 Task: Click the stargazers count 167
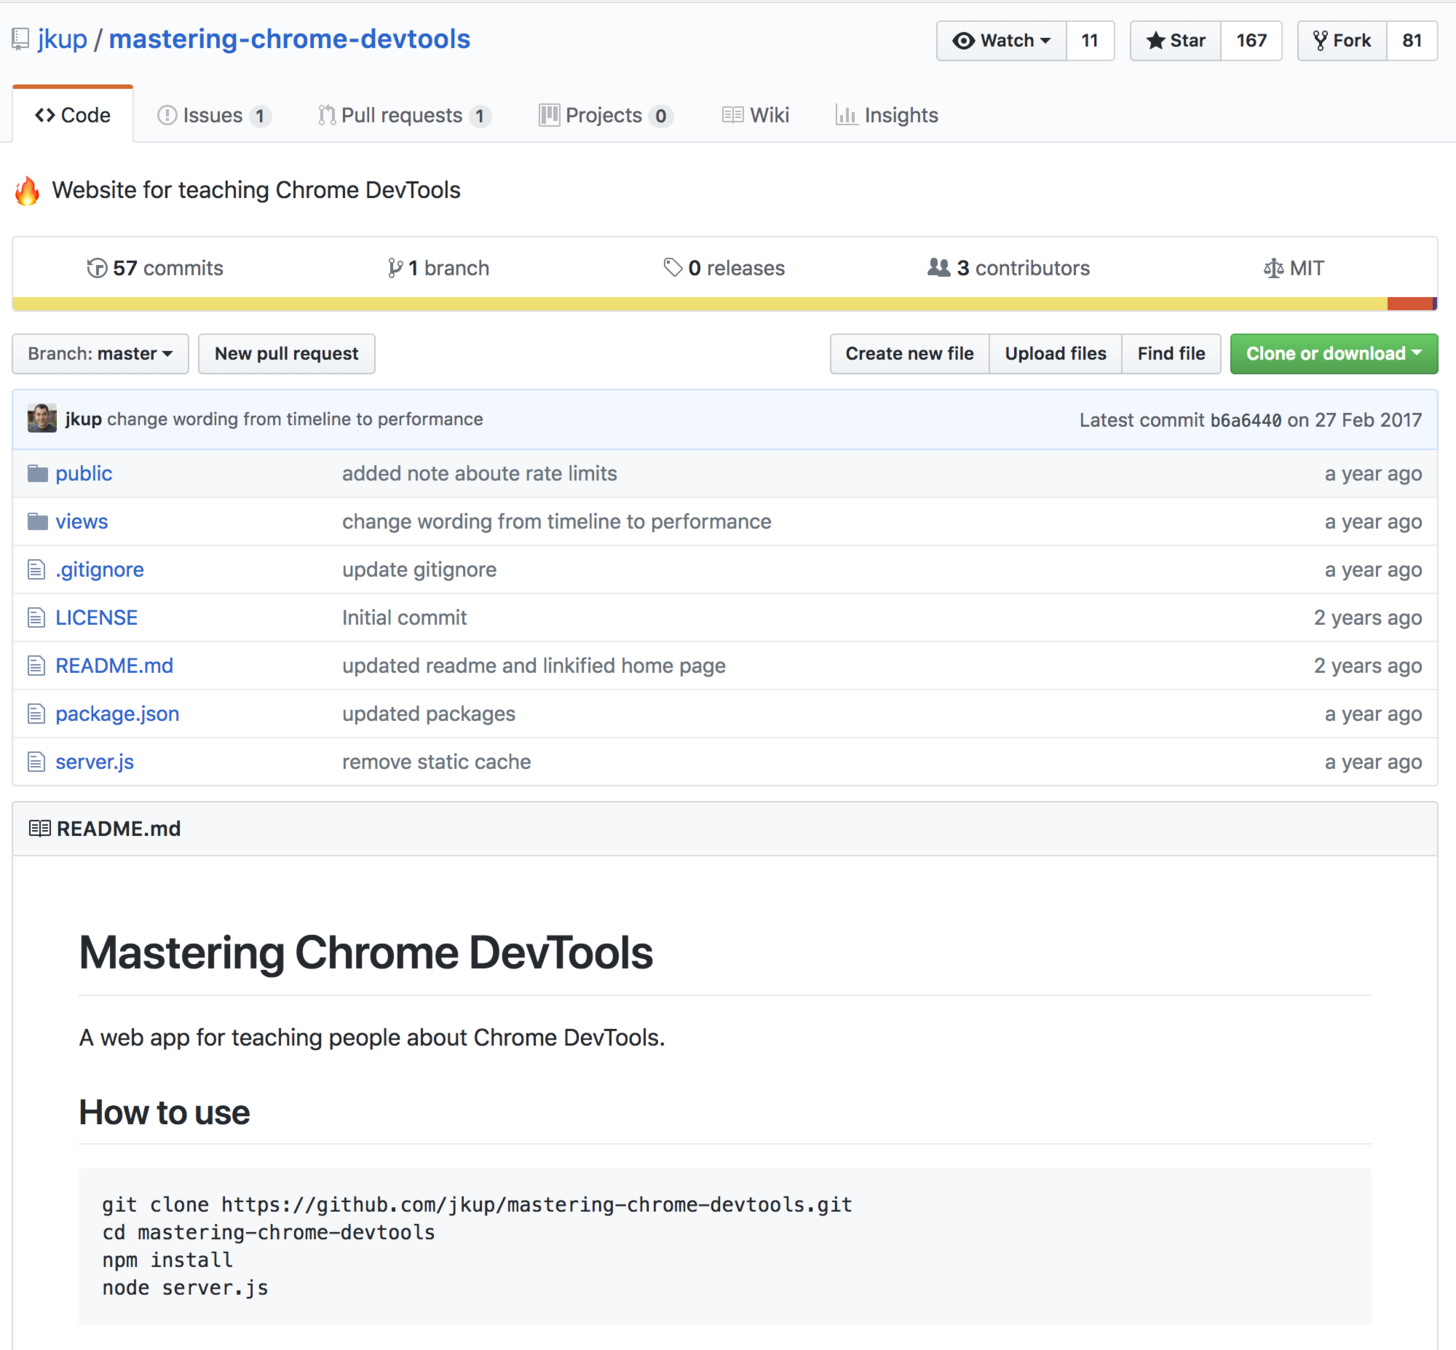[x=1252, y=40]
